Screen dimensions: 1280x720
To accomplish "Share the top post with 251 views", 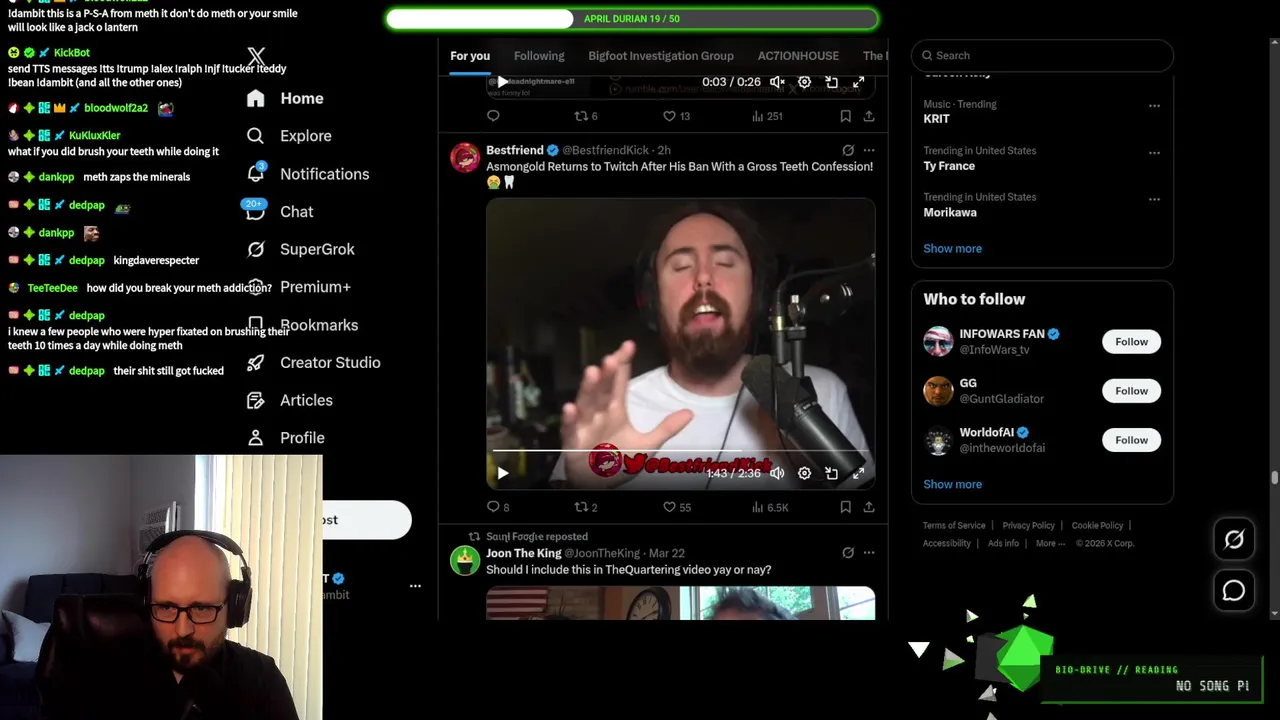I will point(869,116).
